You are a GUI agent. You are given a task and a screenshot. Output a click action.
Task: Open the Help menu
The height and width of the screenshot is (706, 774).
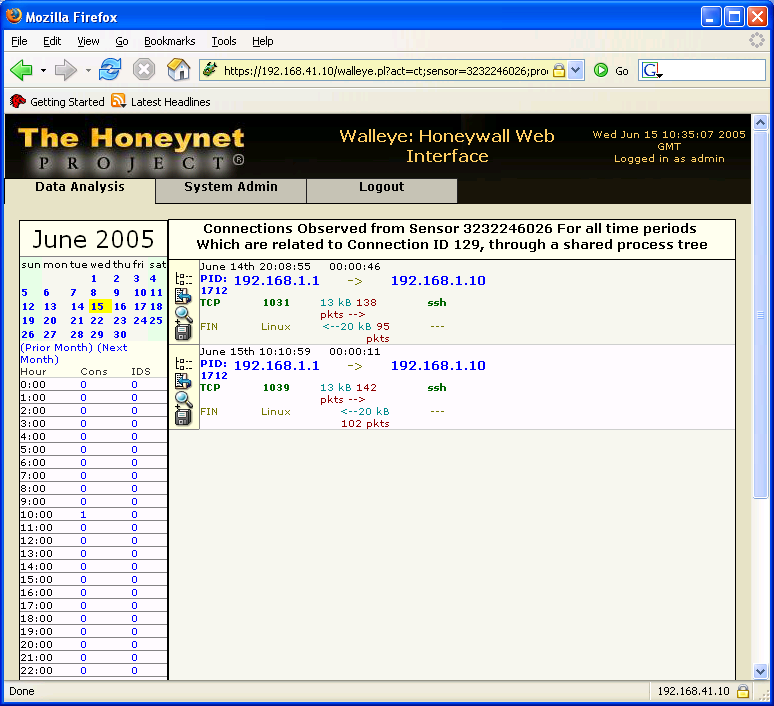coord(263,41)
